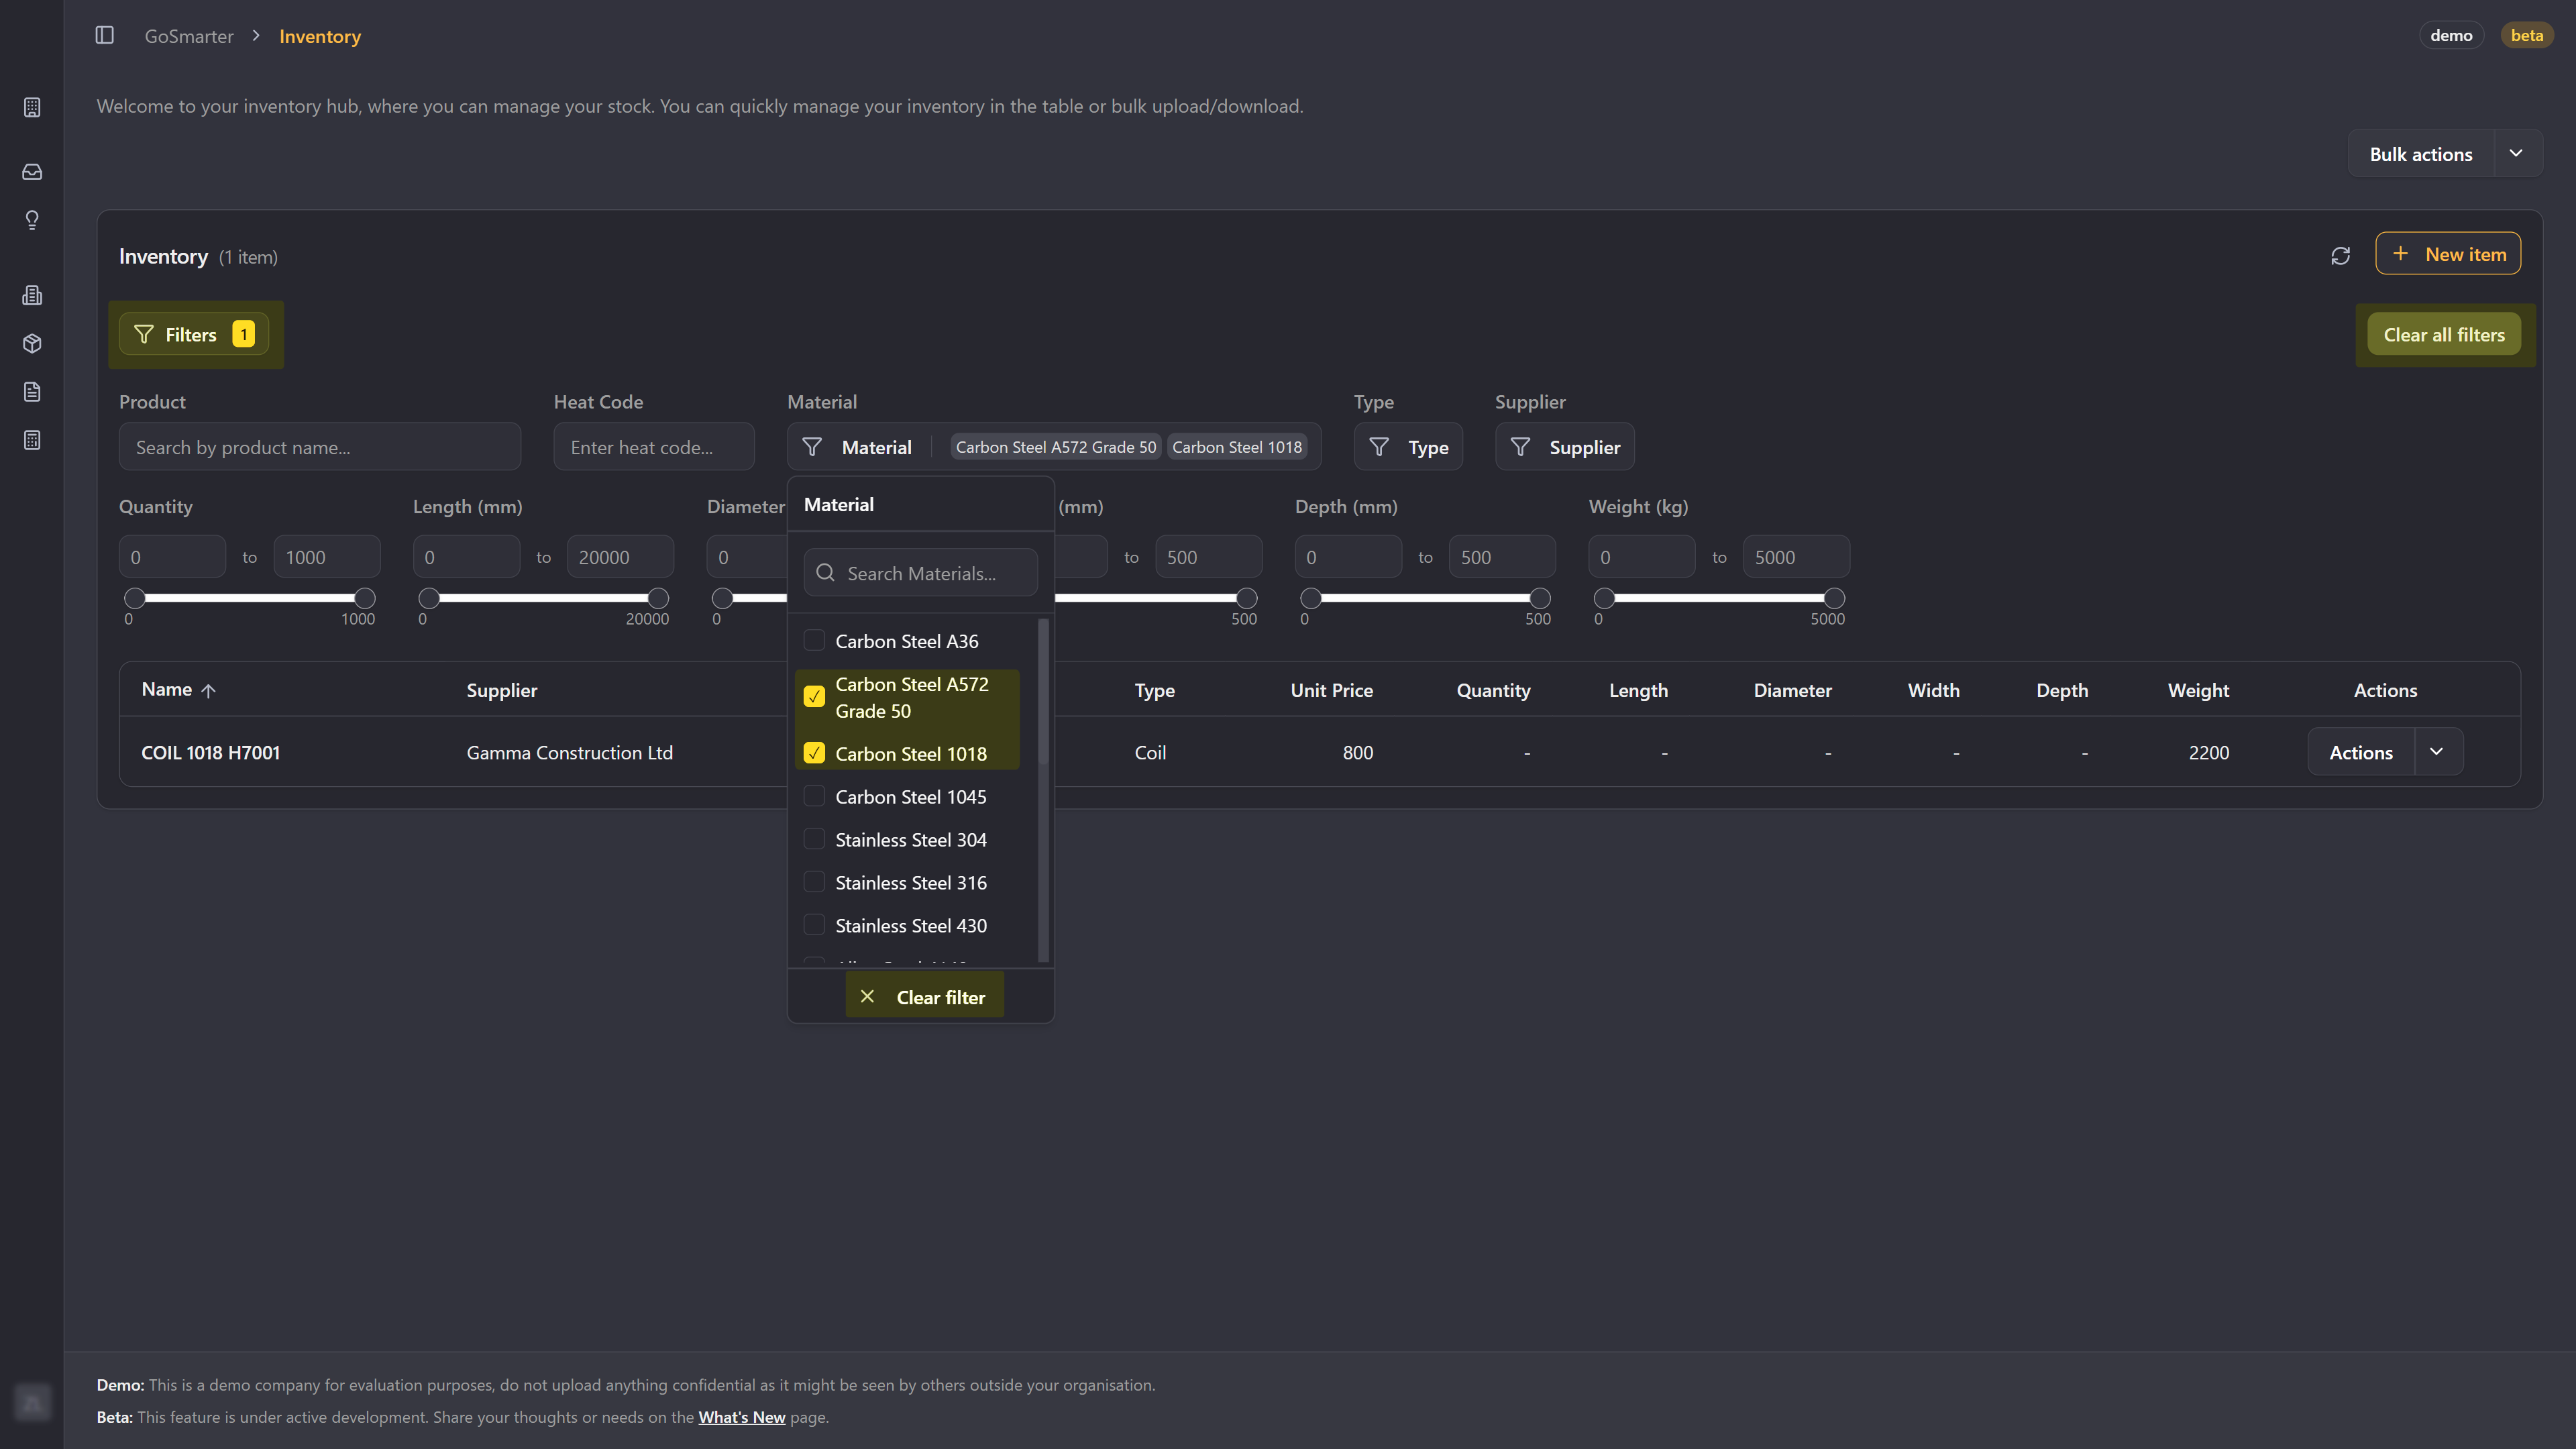Open the inbox tray sidebar icon
Viewport: 2576px width, 1449px height.
tap(32, 172)
